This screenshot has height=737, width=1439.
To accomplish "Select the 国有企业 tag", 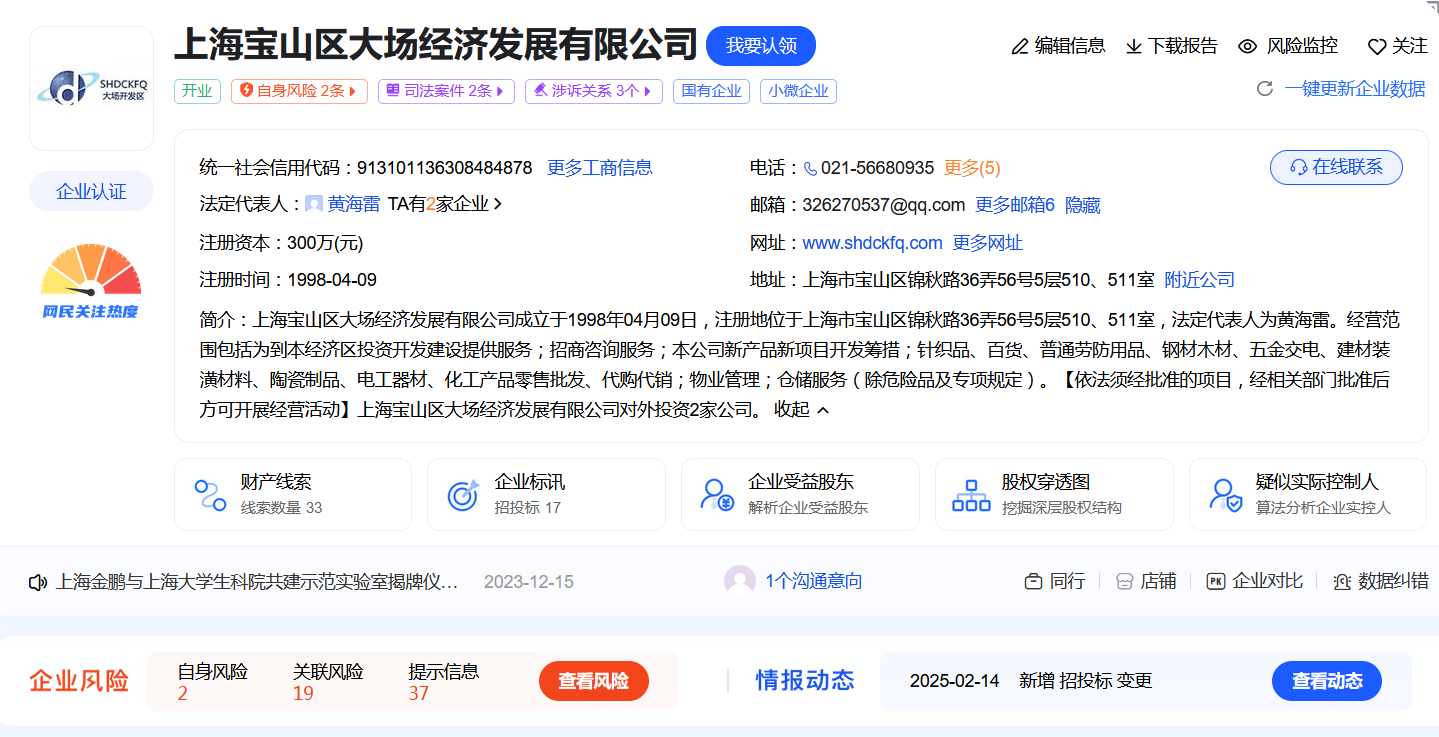I will (712, 91).
